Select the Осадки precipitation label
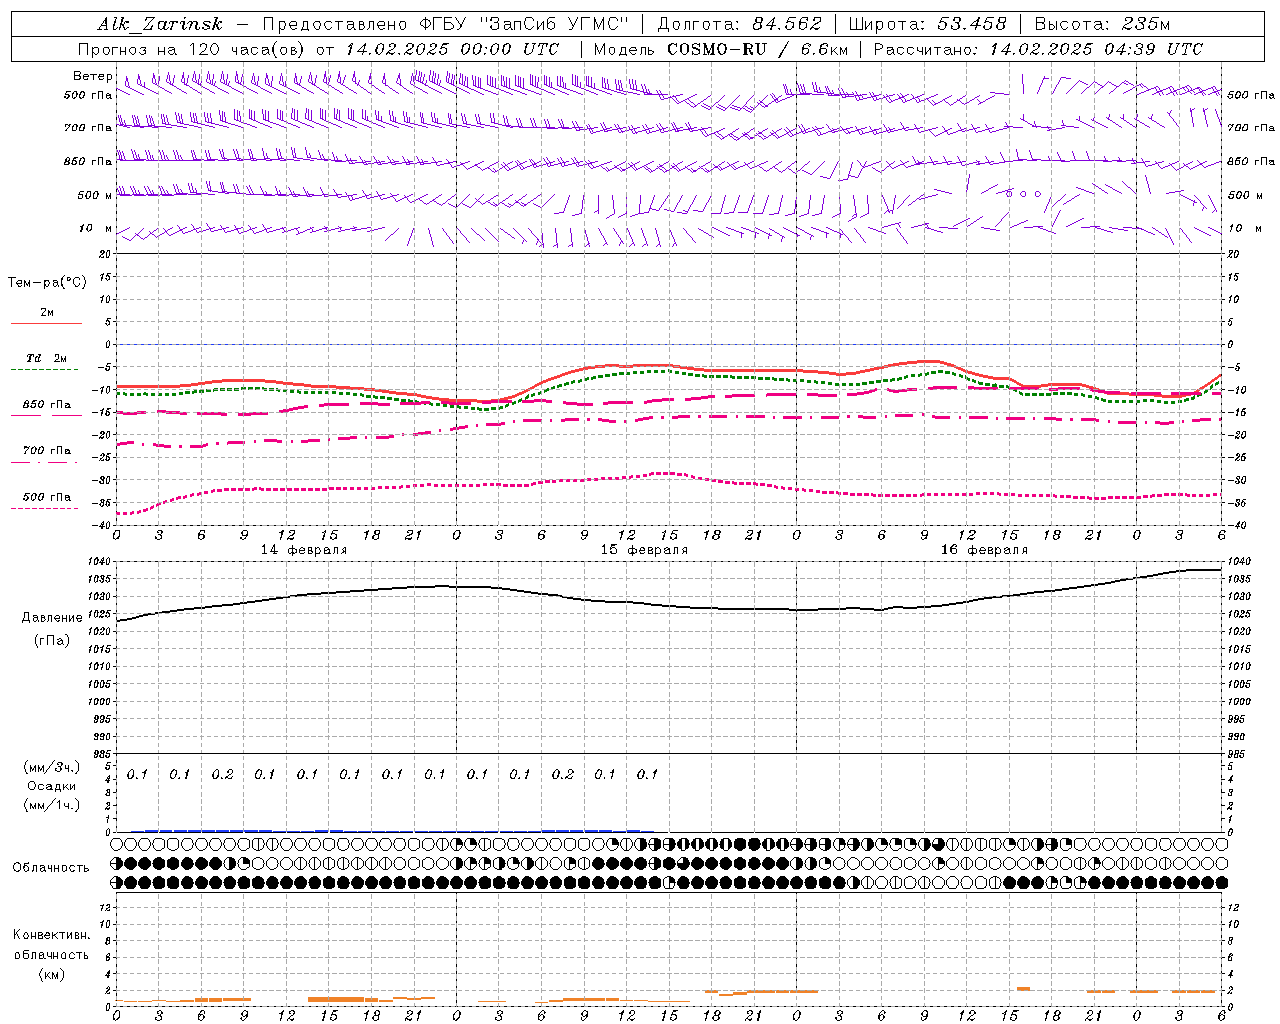The height and width of the screenshot is (1024, 1280). pos(53,786)
